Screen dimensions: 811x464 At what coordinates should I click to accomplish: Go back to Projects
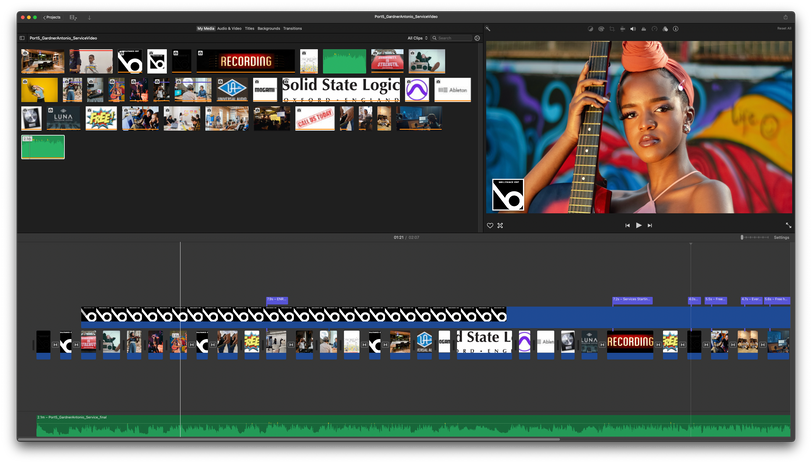52,17
